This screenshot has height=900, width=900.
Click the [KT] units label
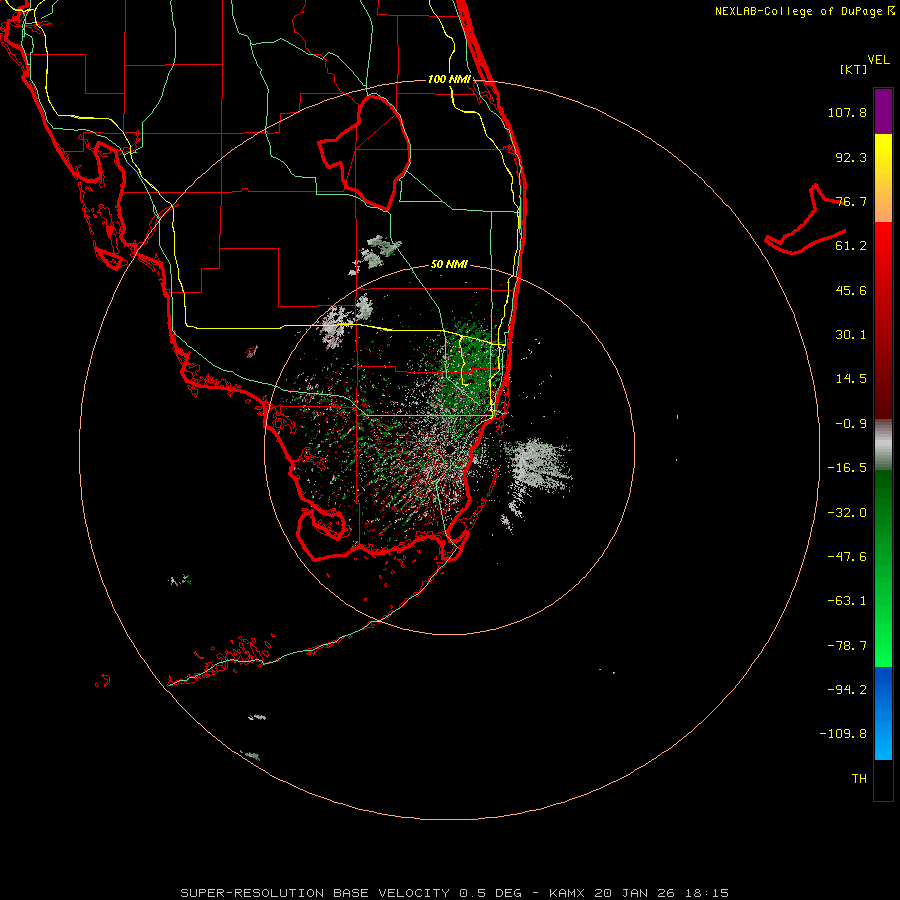tap(854, 69)
